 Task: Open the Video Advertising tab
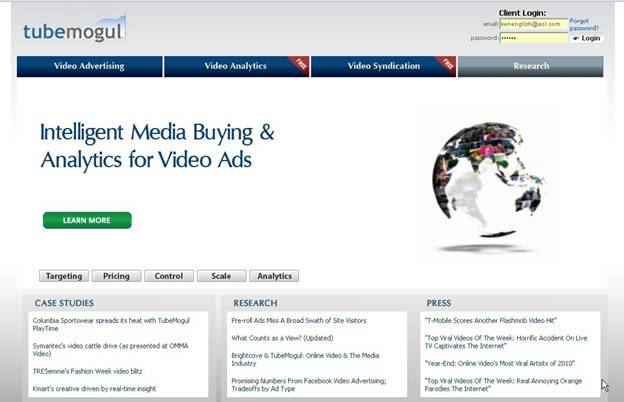90,66
